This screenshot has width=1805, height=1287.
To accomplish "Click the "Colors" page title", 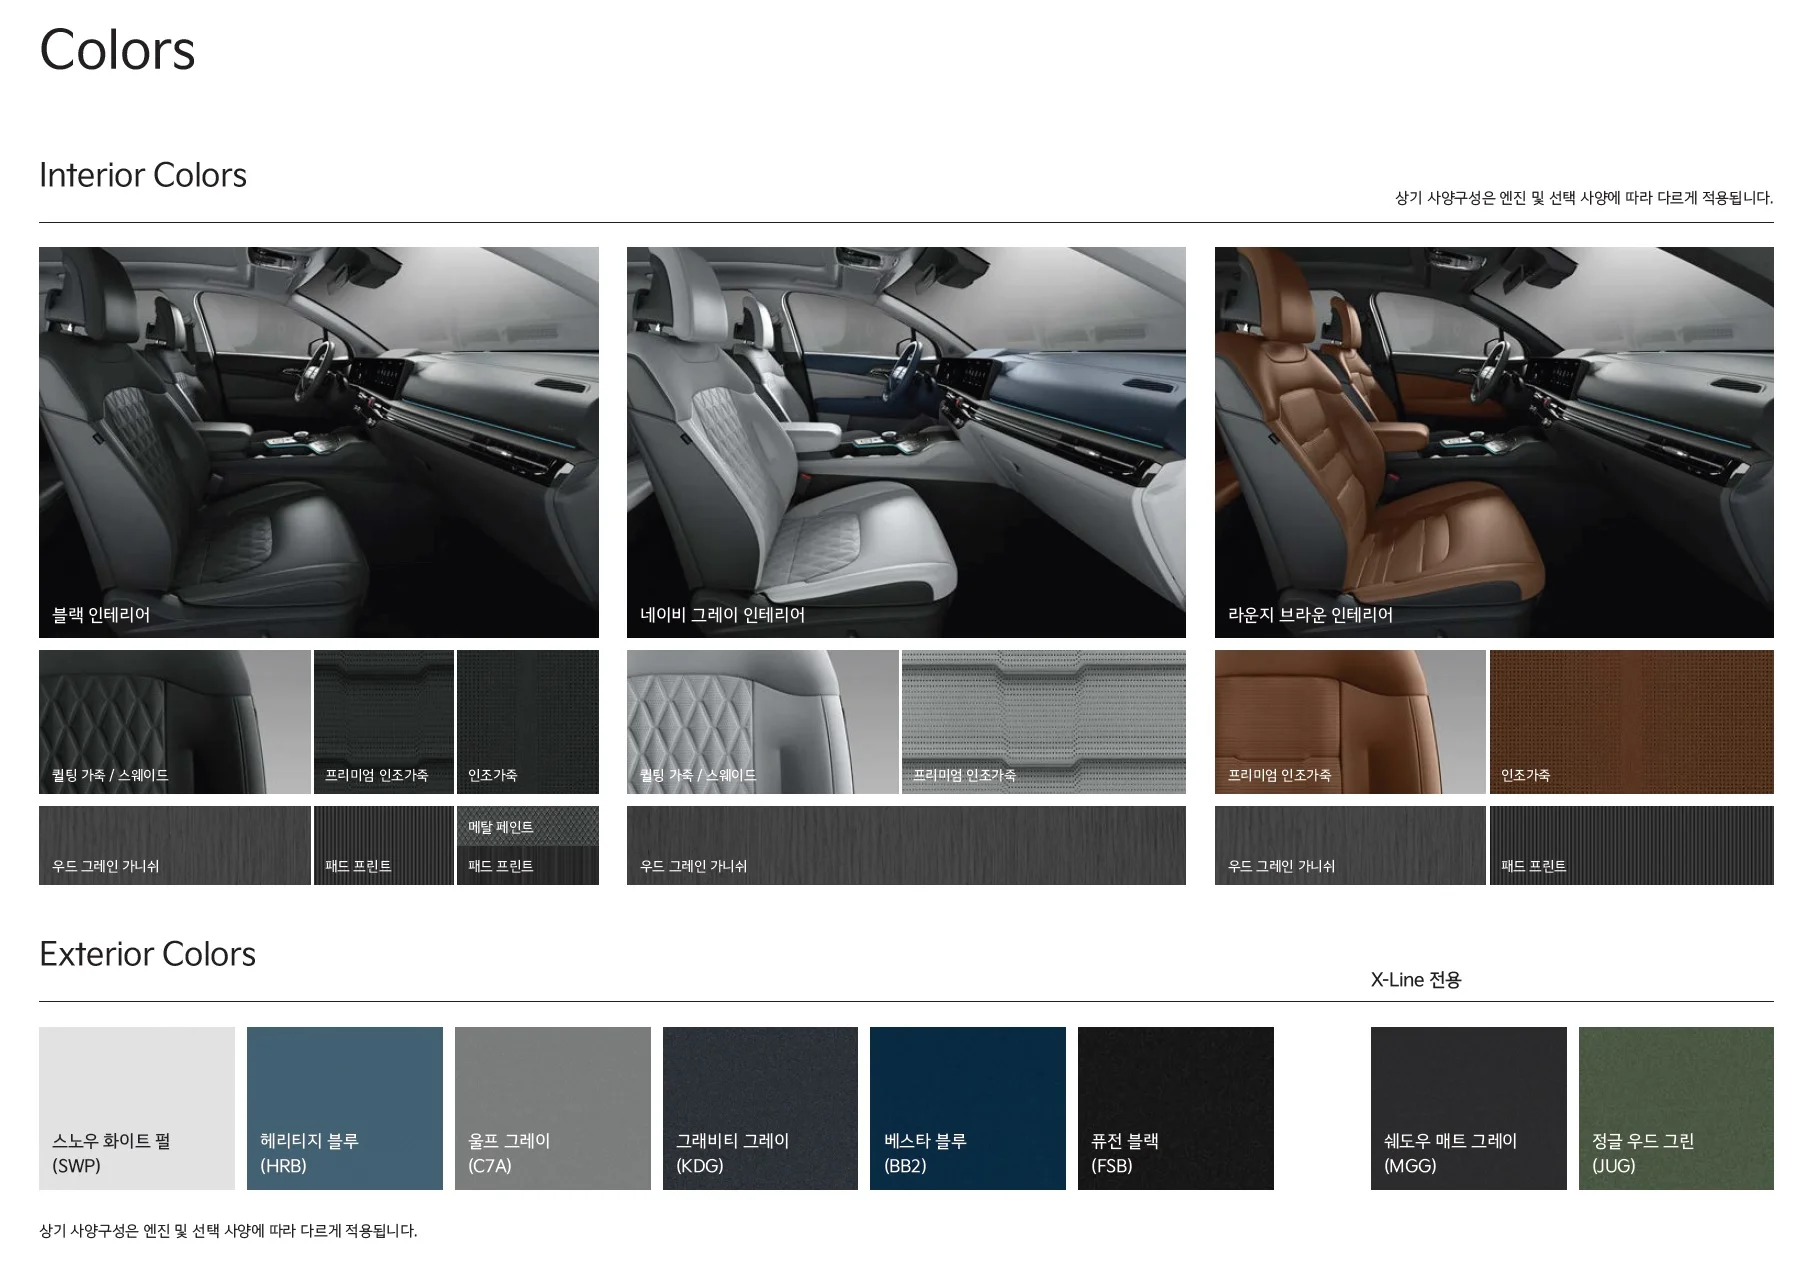I will click(117, 50).
